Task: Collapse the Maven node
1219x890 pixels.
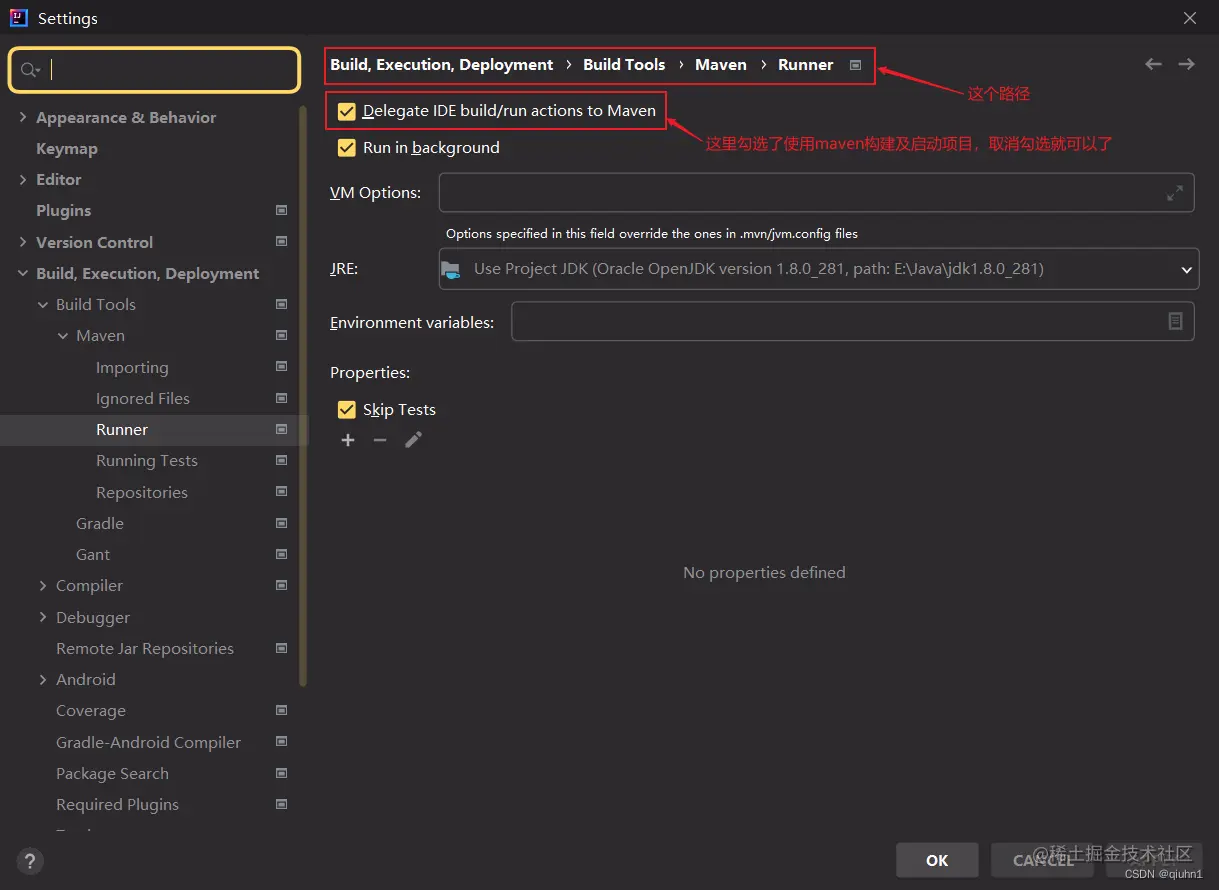Action: click(63, 336)
